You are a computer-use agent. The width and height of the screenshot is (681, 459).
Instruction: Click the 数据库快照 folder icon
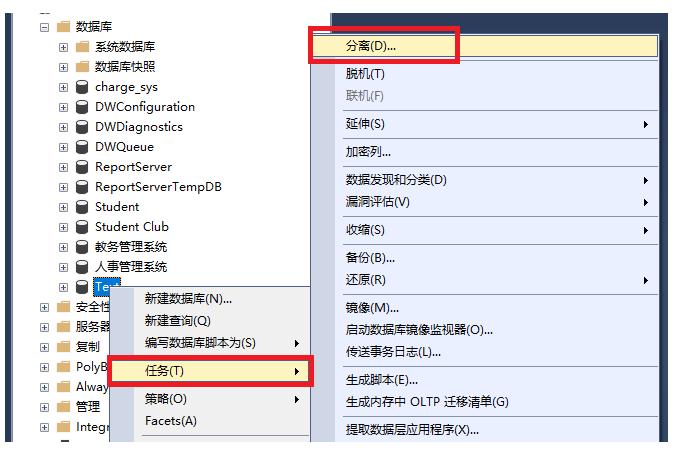[x=82, y=67]
